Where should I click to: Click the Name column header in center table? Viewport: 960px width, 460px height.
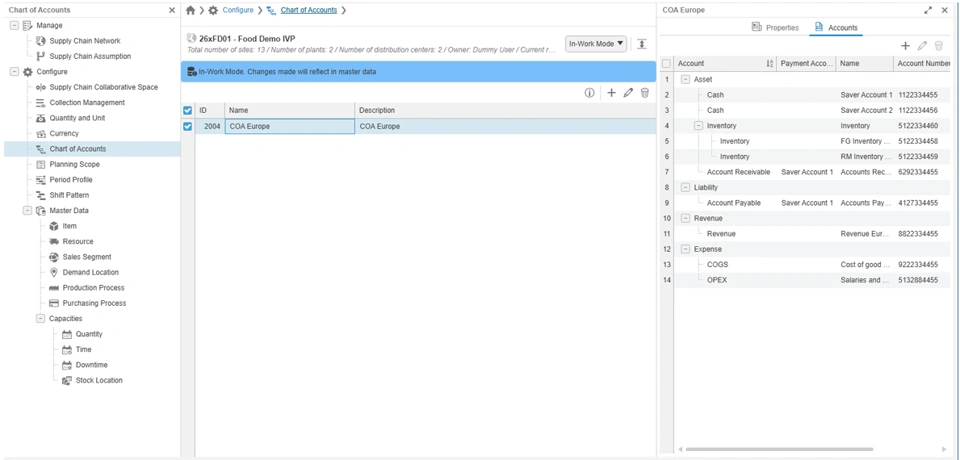tap(290, 110)
